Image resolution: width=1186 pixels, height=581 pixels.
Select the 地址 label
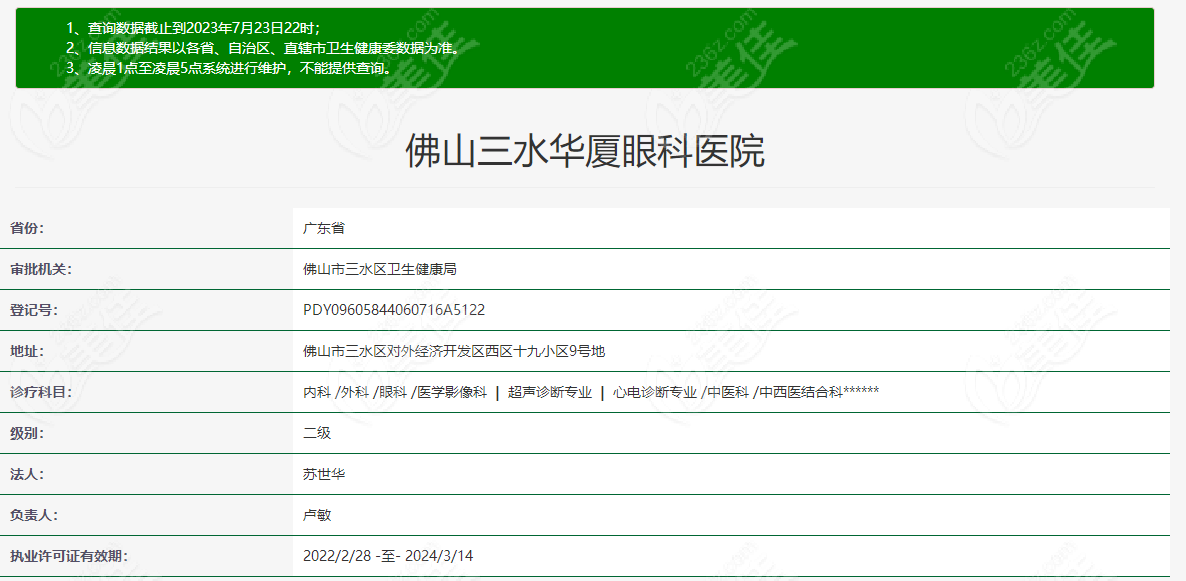27,351
